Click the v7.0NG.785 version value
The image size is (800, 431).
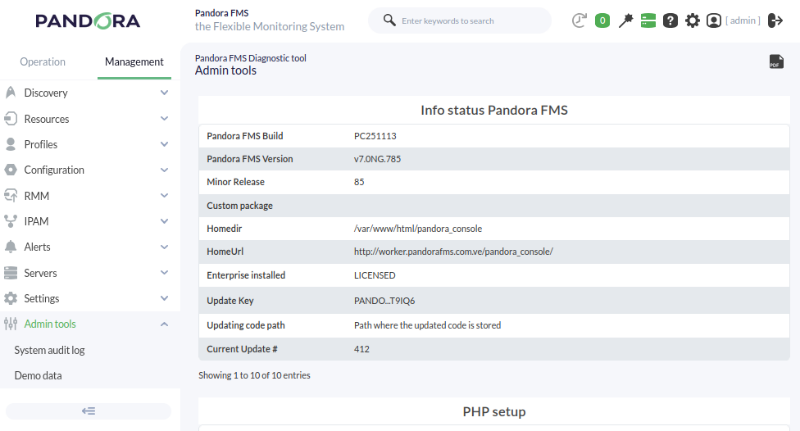(x=378, y=159)
